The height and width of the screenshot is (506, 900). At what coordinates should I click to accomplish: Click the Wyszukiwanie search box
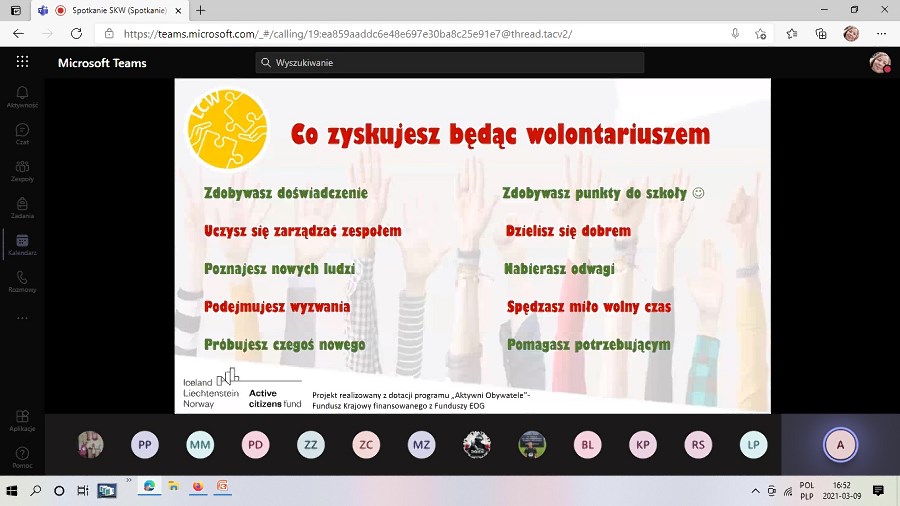(450, 62)
